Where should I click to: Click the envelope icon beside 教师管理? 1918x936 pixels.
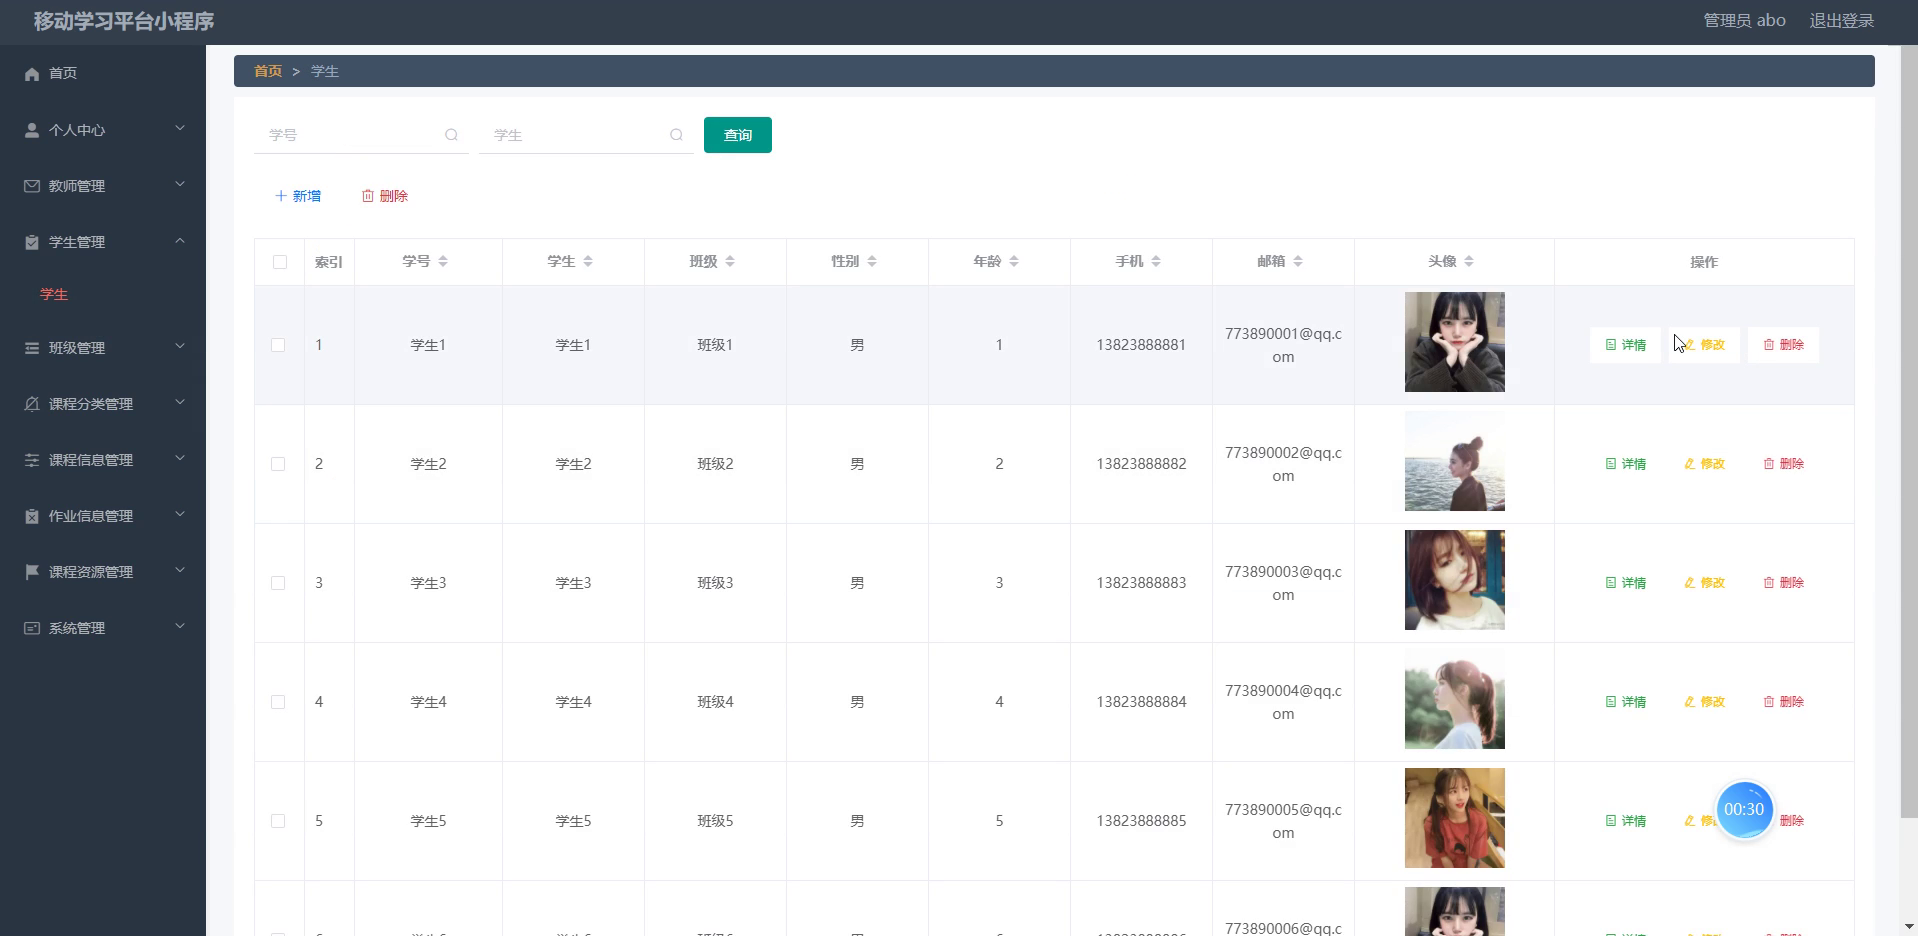pyautogui.click(x=32, y=186)
